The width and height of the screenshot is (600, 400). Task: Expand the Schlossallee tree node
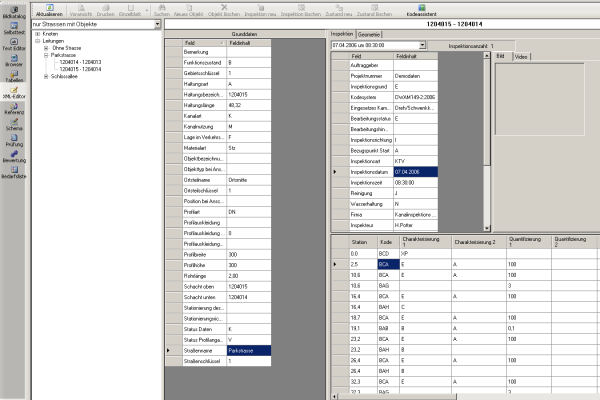pos(44,76)
